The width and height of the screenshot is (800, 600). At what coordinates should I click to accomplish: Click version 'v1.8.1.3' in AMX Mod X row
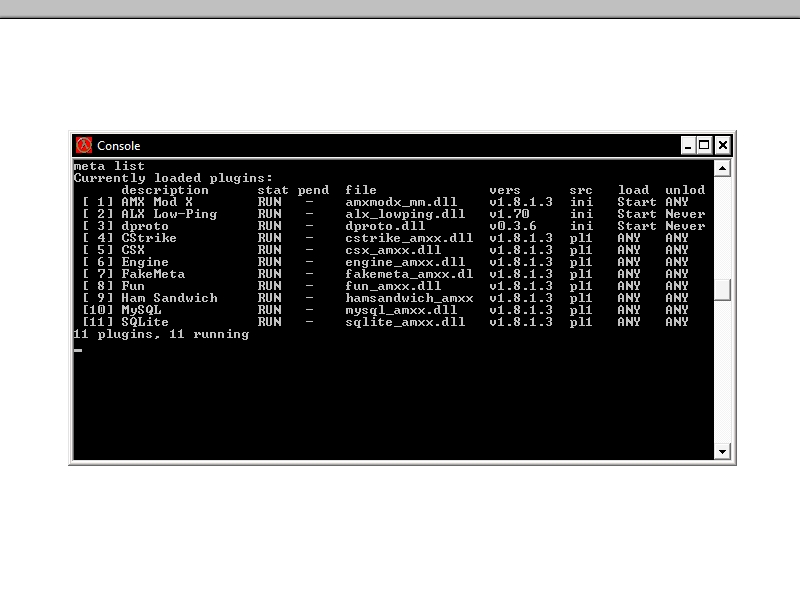(521, 202)
